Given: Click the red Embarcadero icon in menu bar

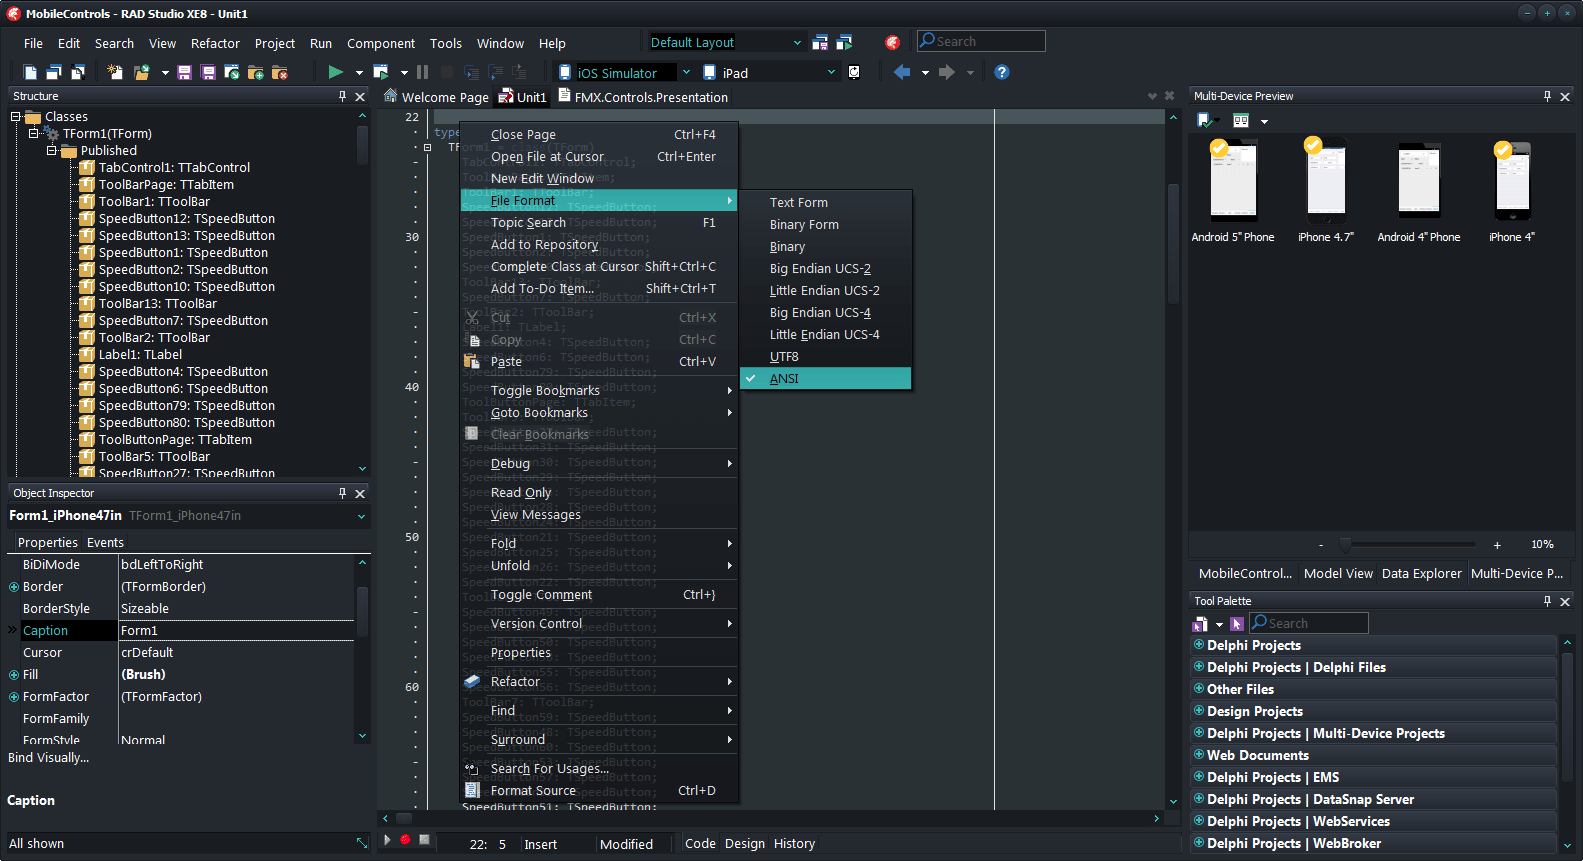Looking at the screenshot, I should (x=893, y=42).
